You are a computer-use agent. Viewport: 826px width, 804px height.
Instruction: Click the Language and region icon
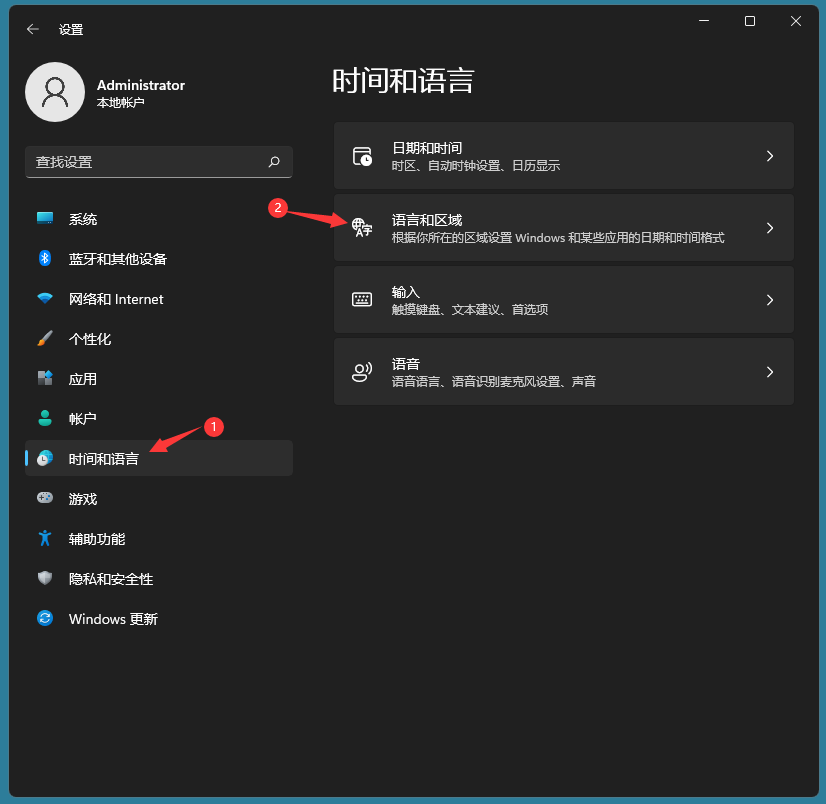[362, 228]
